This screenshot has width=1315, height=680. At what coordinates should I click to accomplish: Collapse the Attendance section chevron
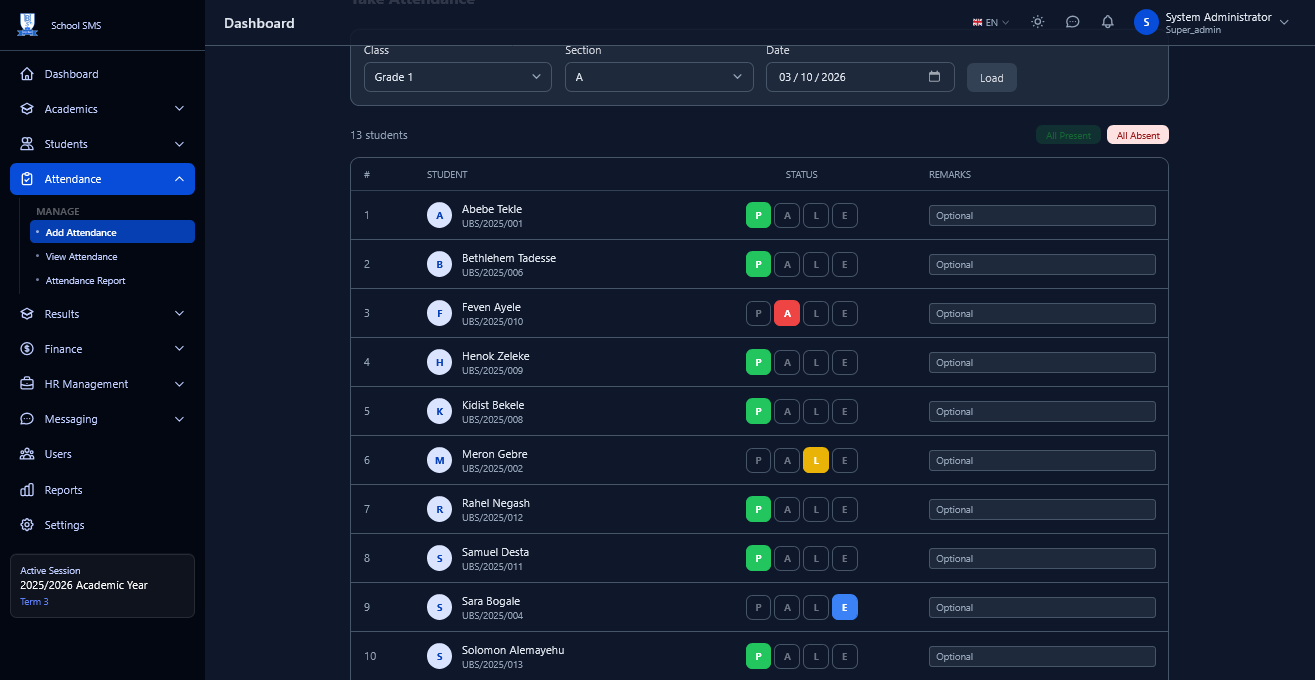pos(179,179)
